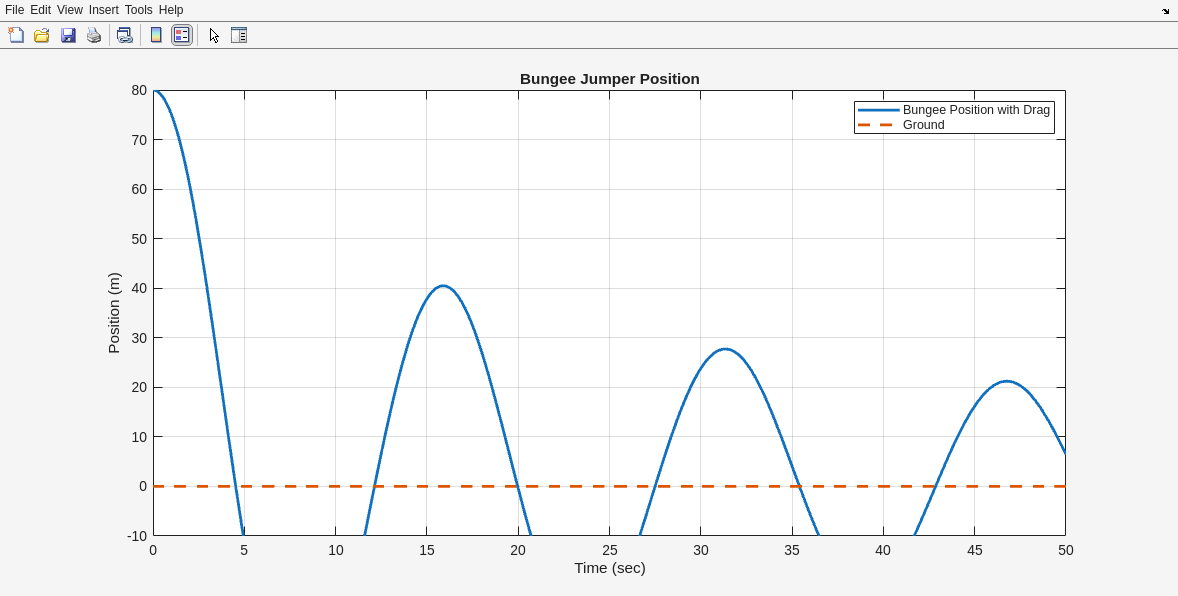Print the figure with the printer icon
Image resolution: width=1178 pixels, height=596 pixels.
point(94,35)
